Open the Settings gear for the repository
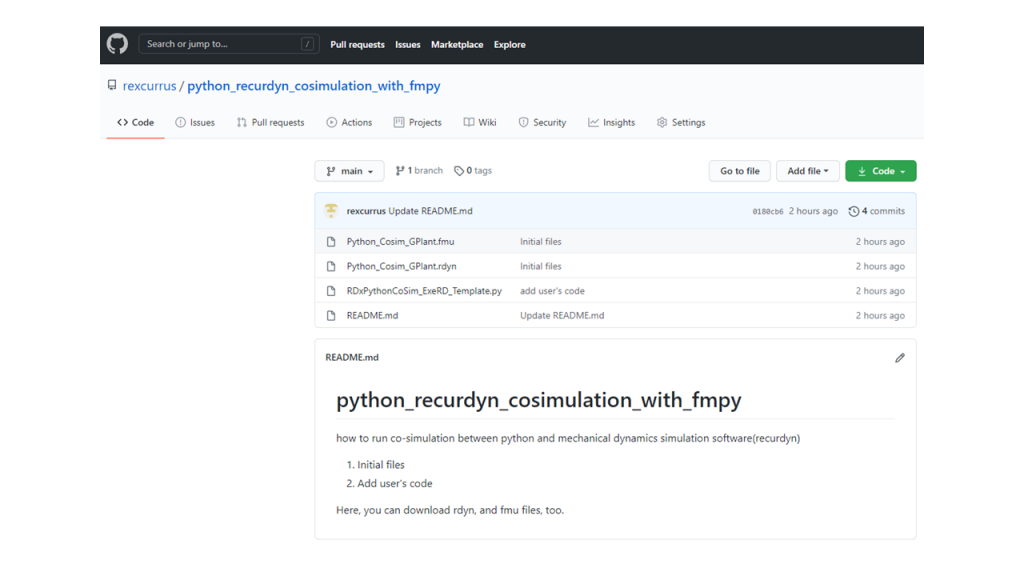The width and height of the screenshot is (1024, 576). [x=681, y=122]
